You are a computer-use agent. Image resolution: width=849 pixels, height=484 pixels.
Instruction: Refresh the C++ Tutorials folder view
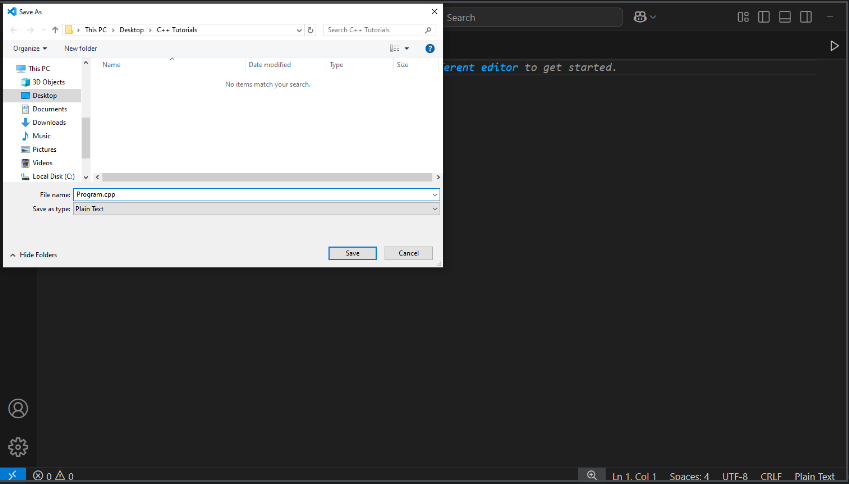(310, 30)
